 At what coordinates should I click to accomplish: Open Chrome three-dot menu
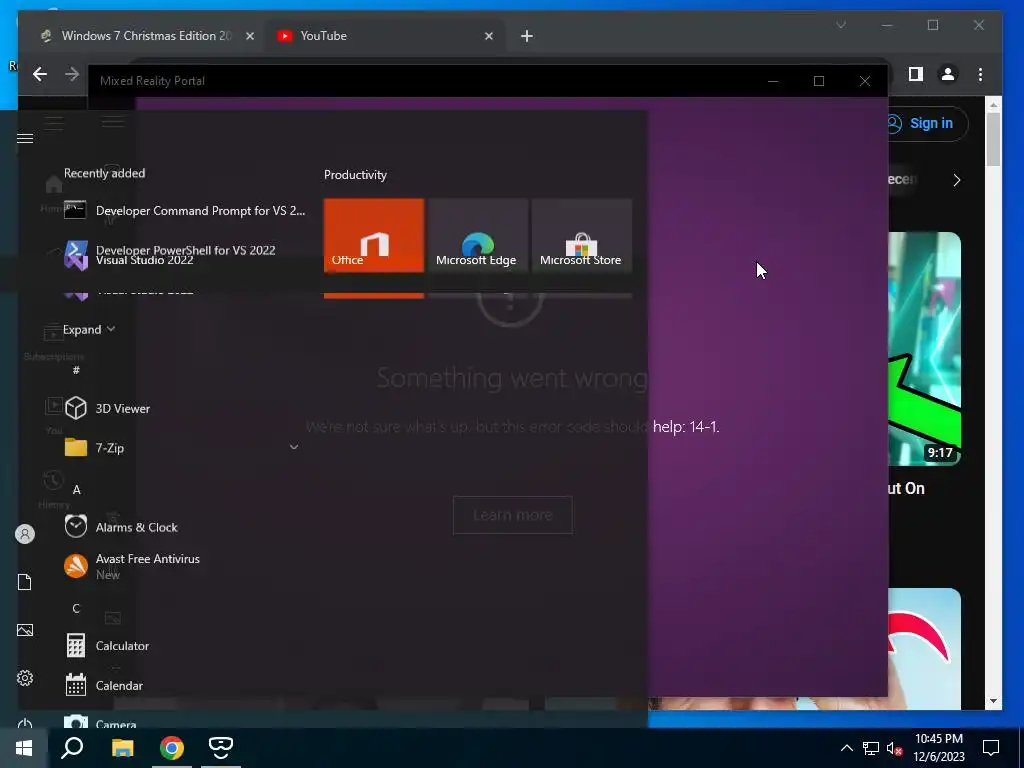[x=980, y=74]
